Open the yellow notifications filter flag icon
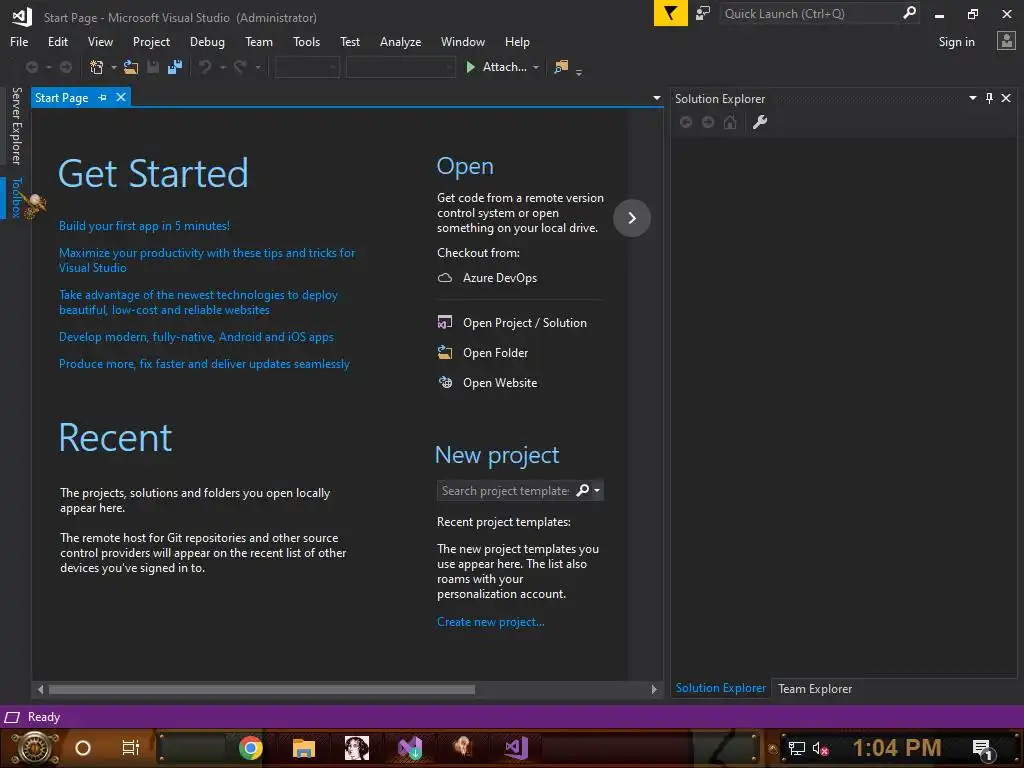1024x768 pixels. click(x=671, y=13)
